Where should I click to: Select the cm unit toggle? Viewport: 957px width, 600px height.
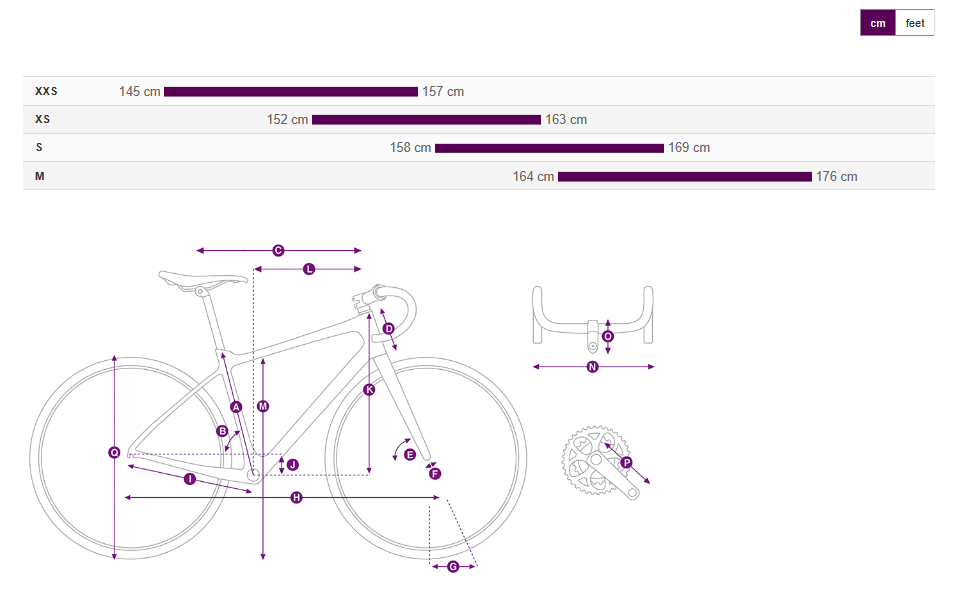pyautogui.click(x=877, y=23)
